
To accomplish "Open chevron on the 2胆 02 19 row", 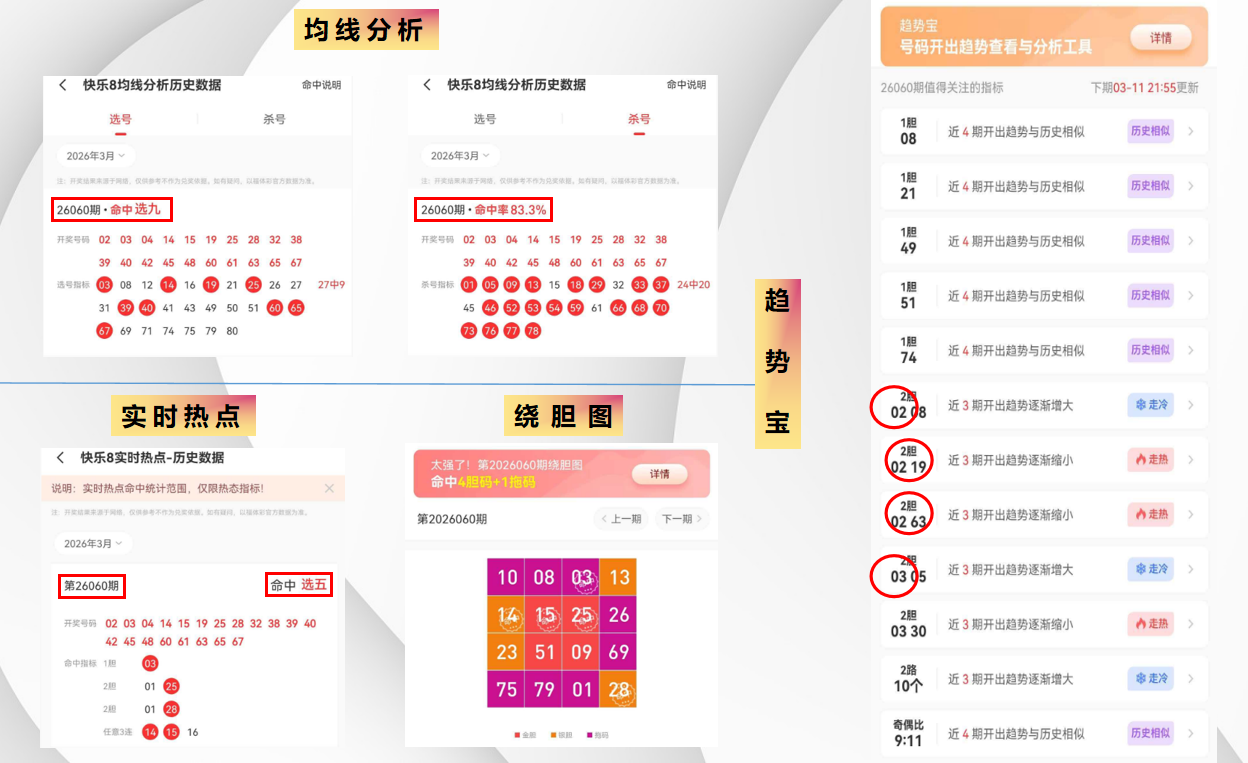I will tap(1191, 460).
